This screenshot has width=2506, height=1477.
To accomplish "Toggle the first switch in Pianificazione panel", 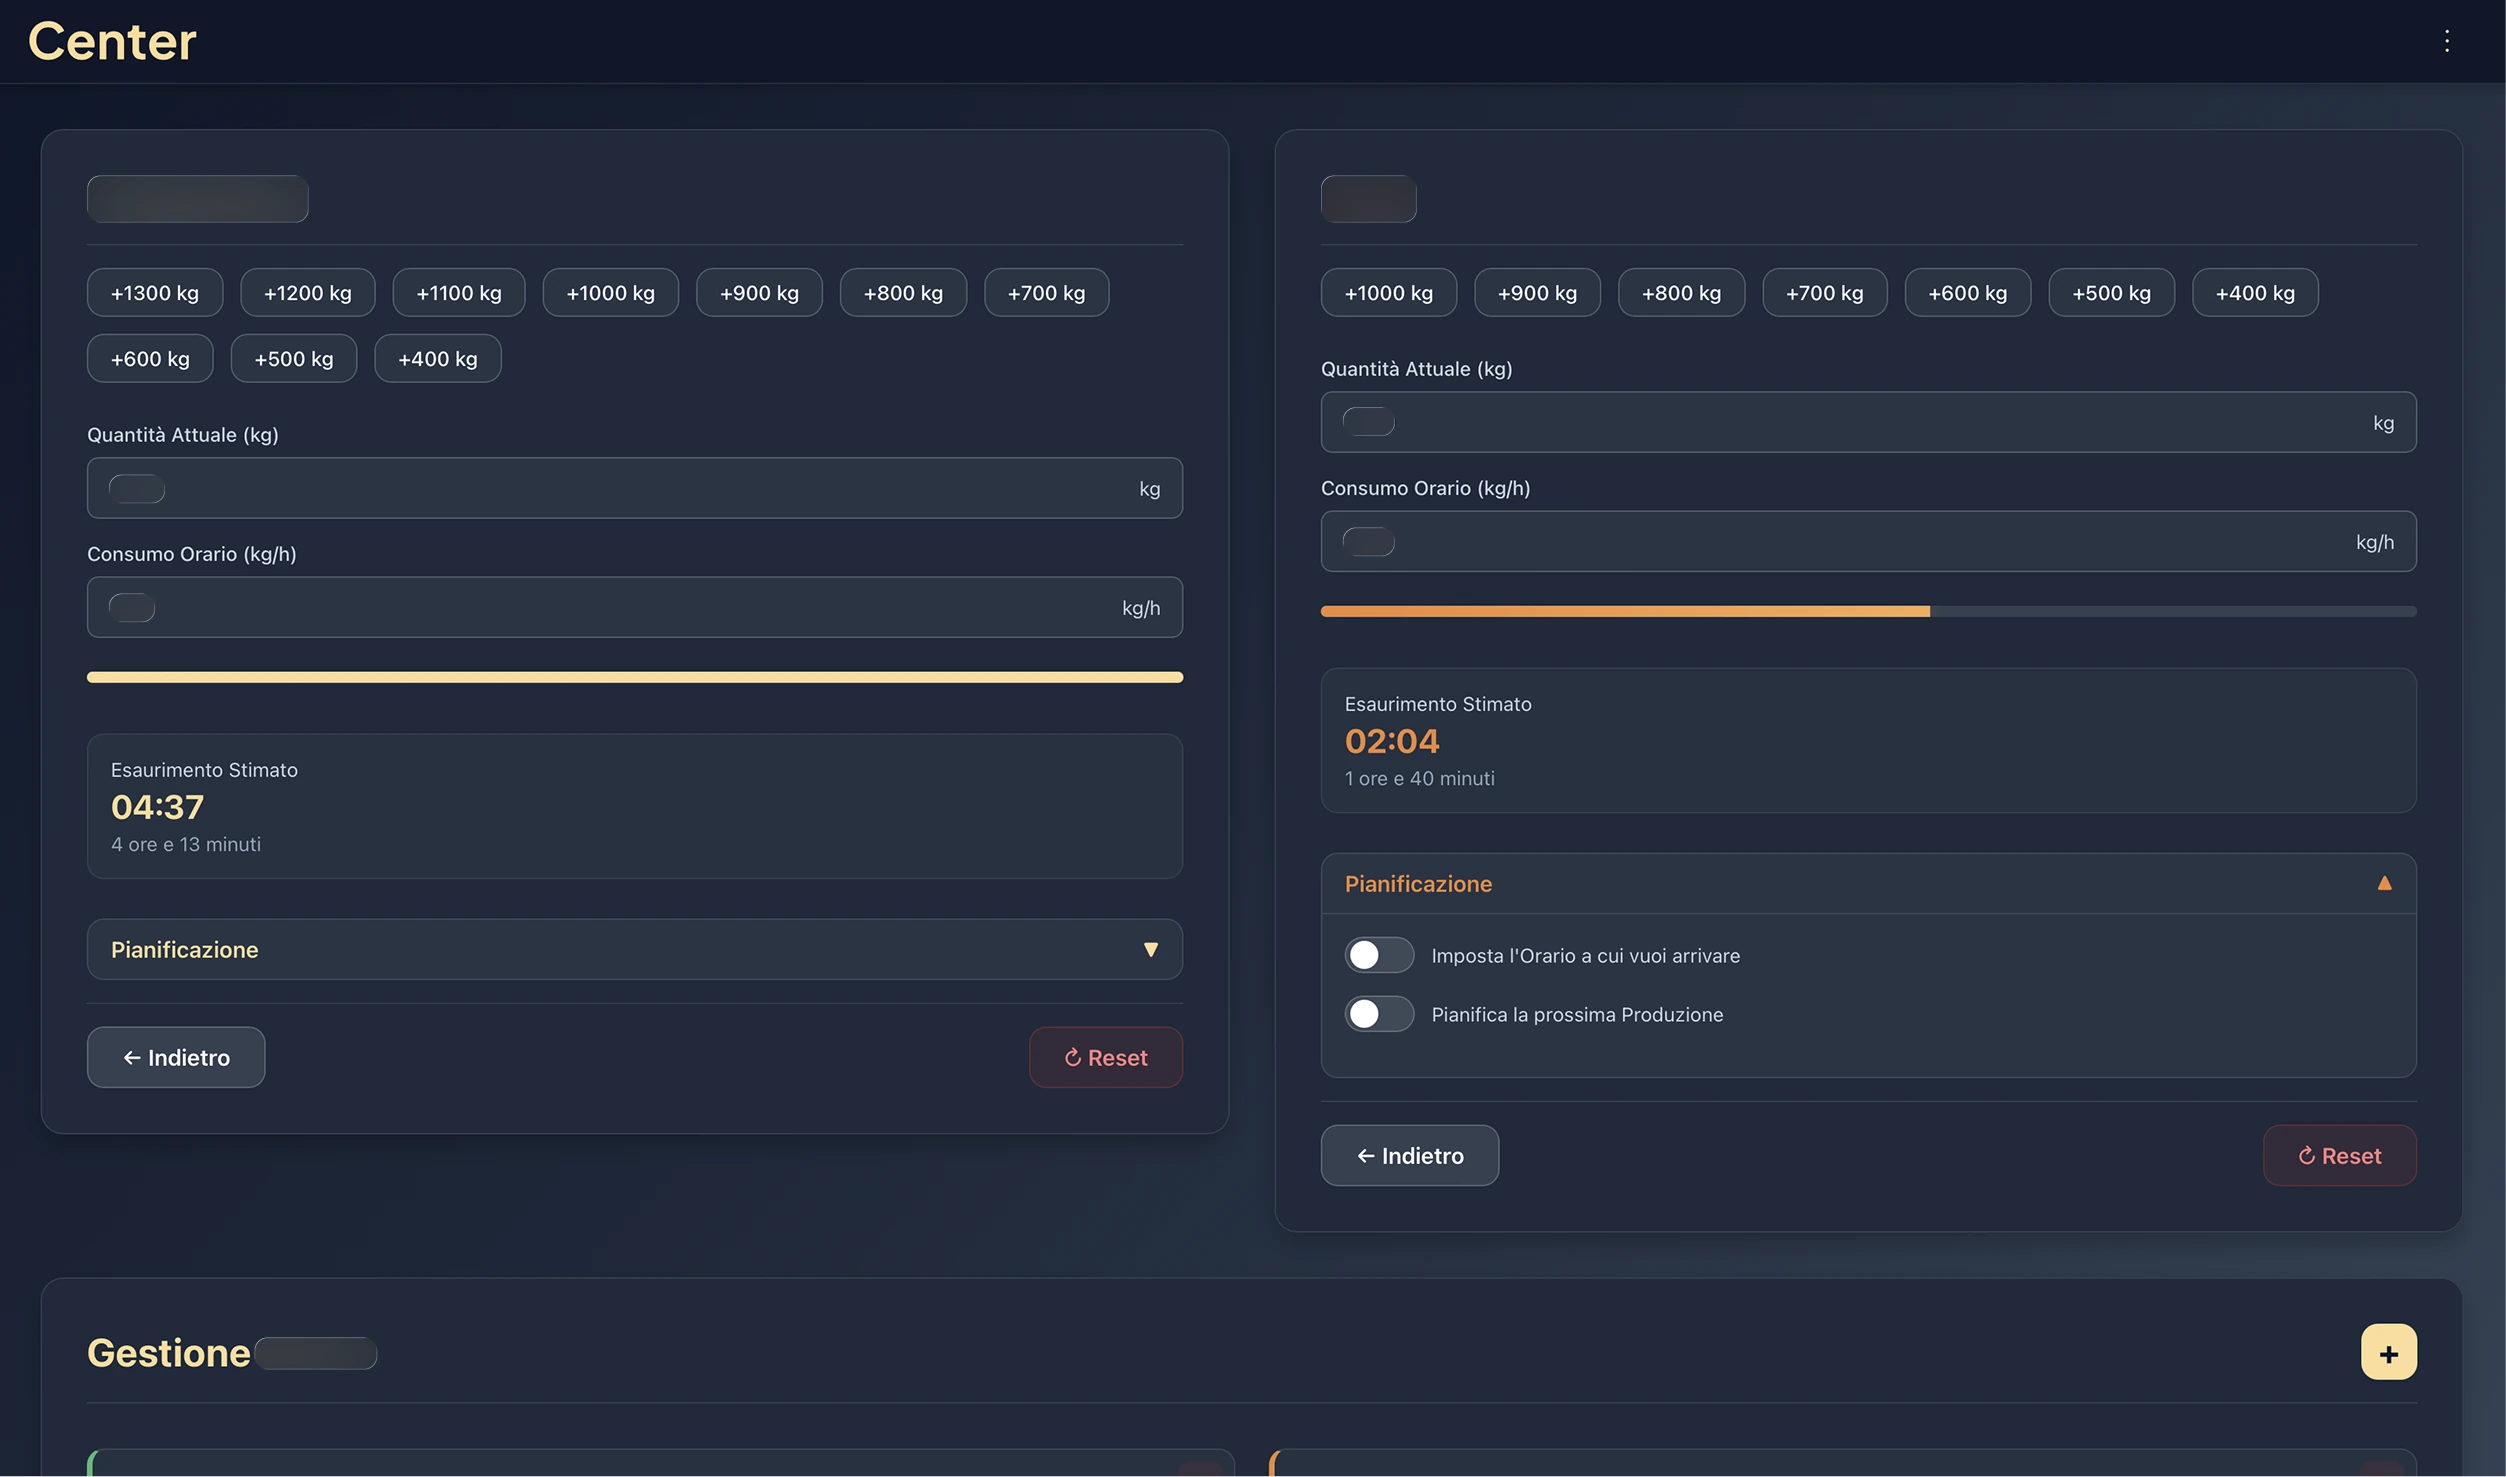I will point(1378,955).
